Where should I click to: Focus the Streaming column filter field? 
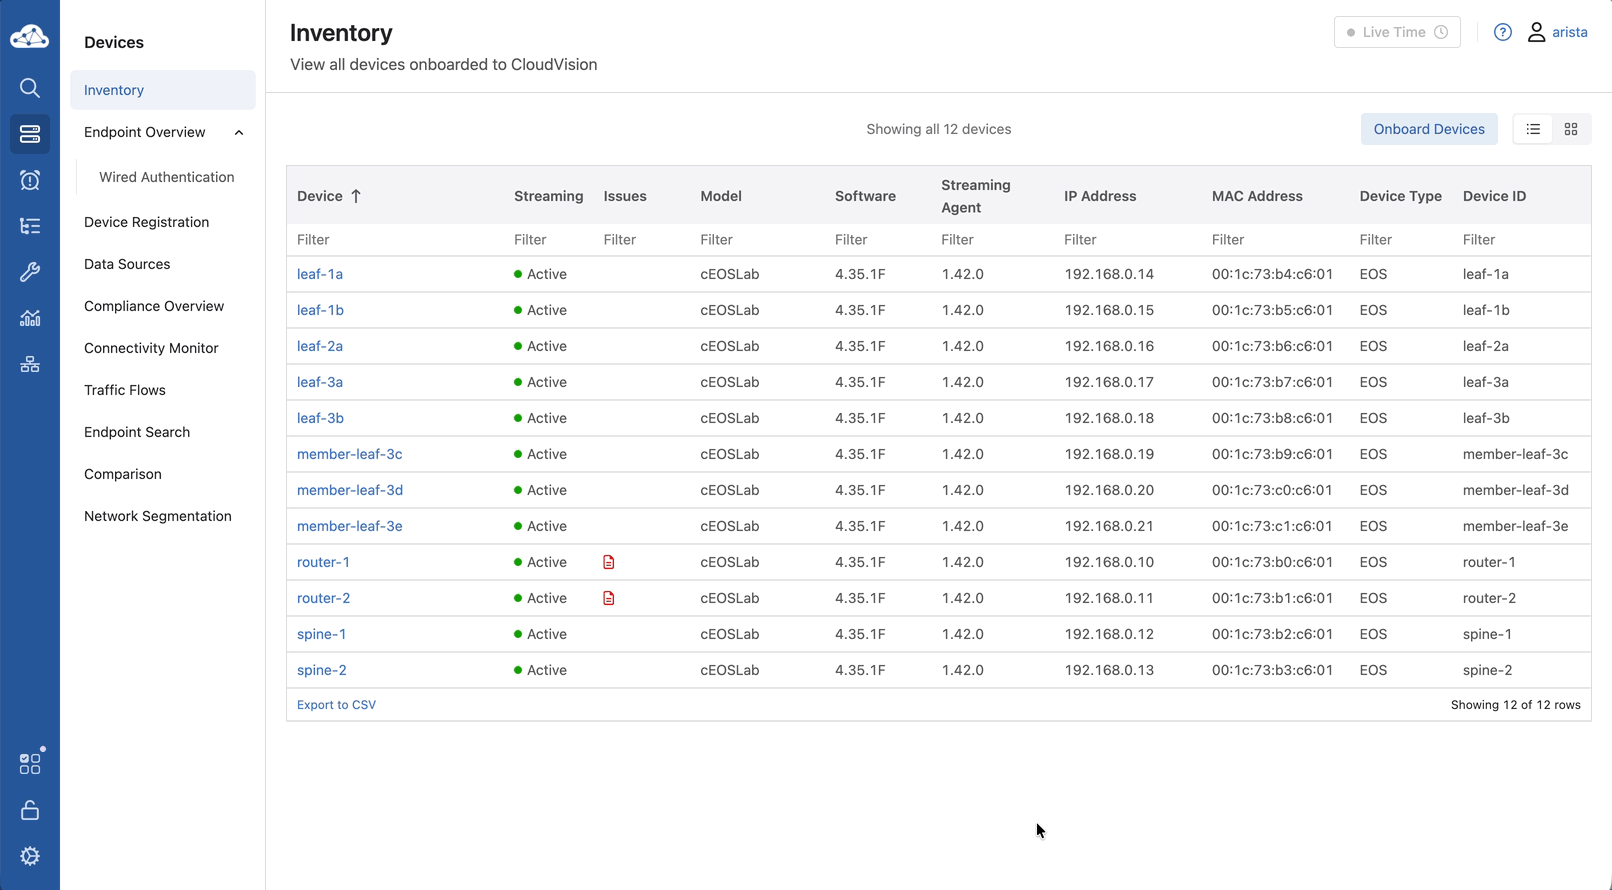click(x=549, y=240)
